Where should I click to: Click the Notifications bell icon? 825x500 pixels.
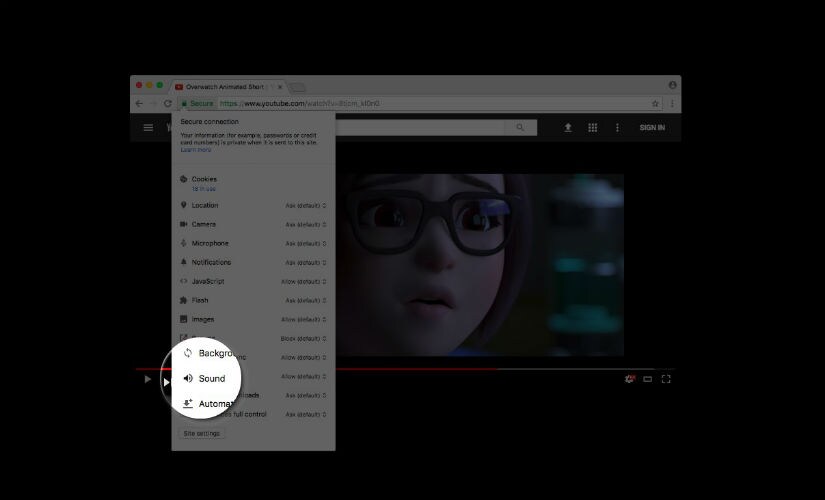tap(184, 262)
